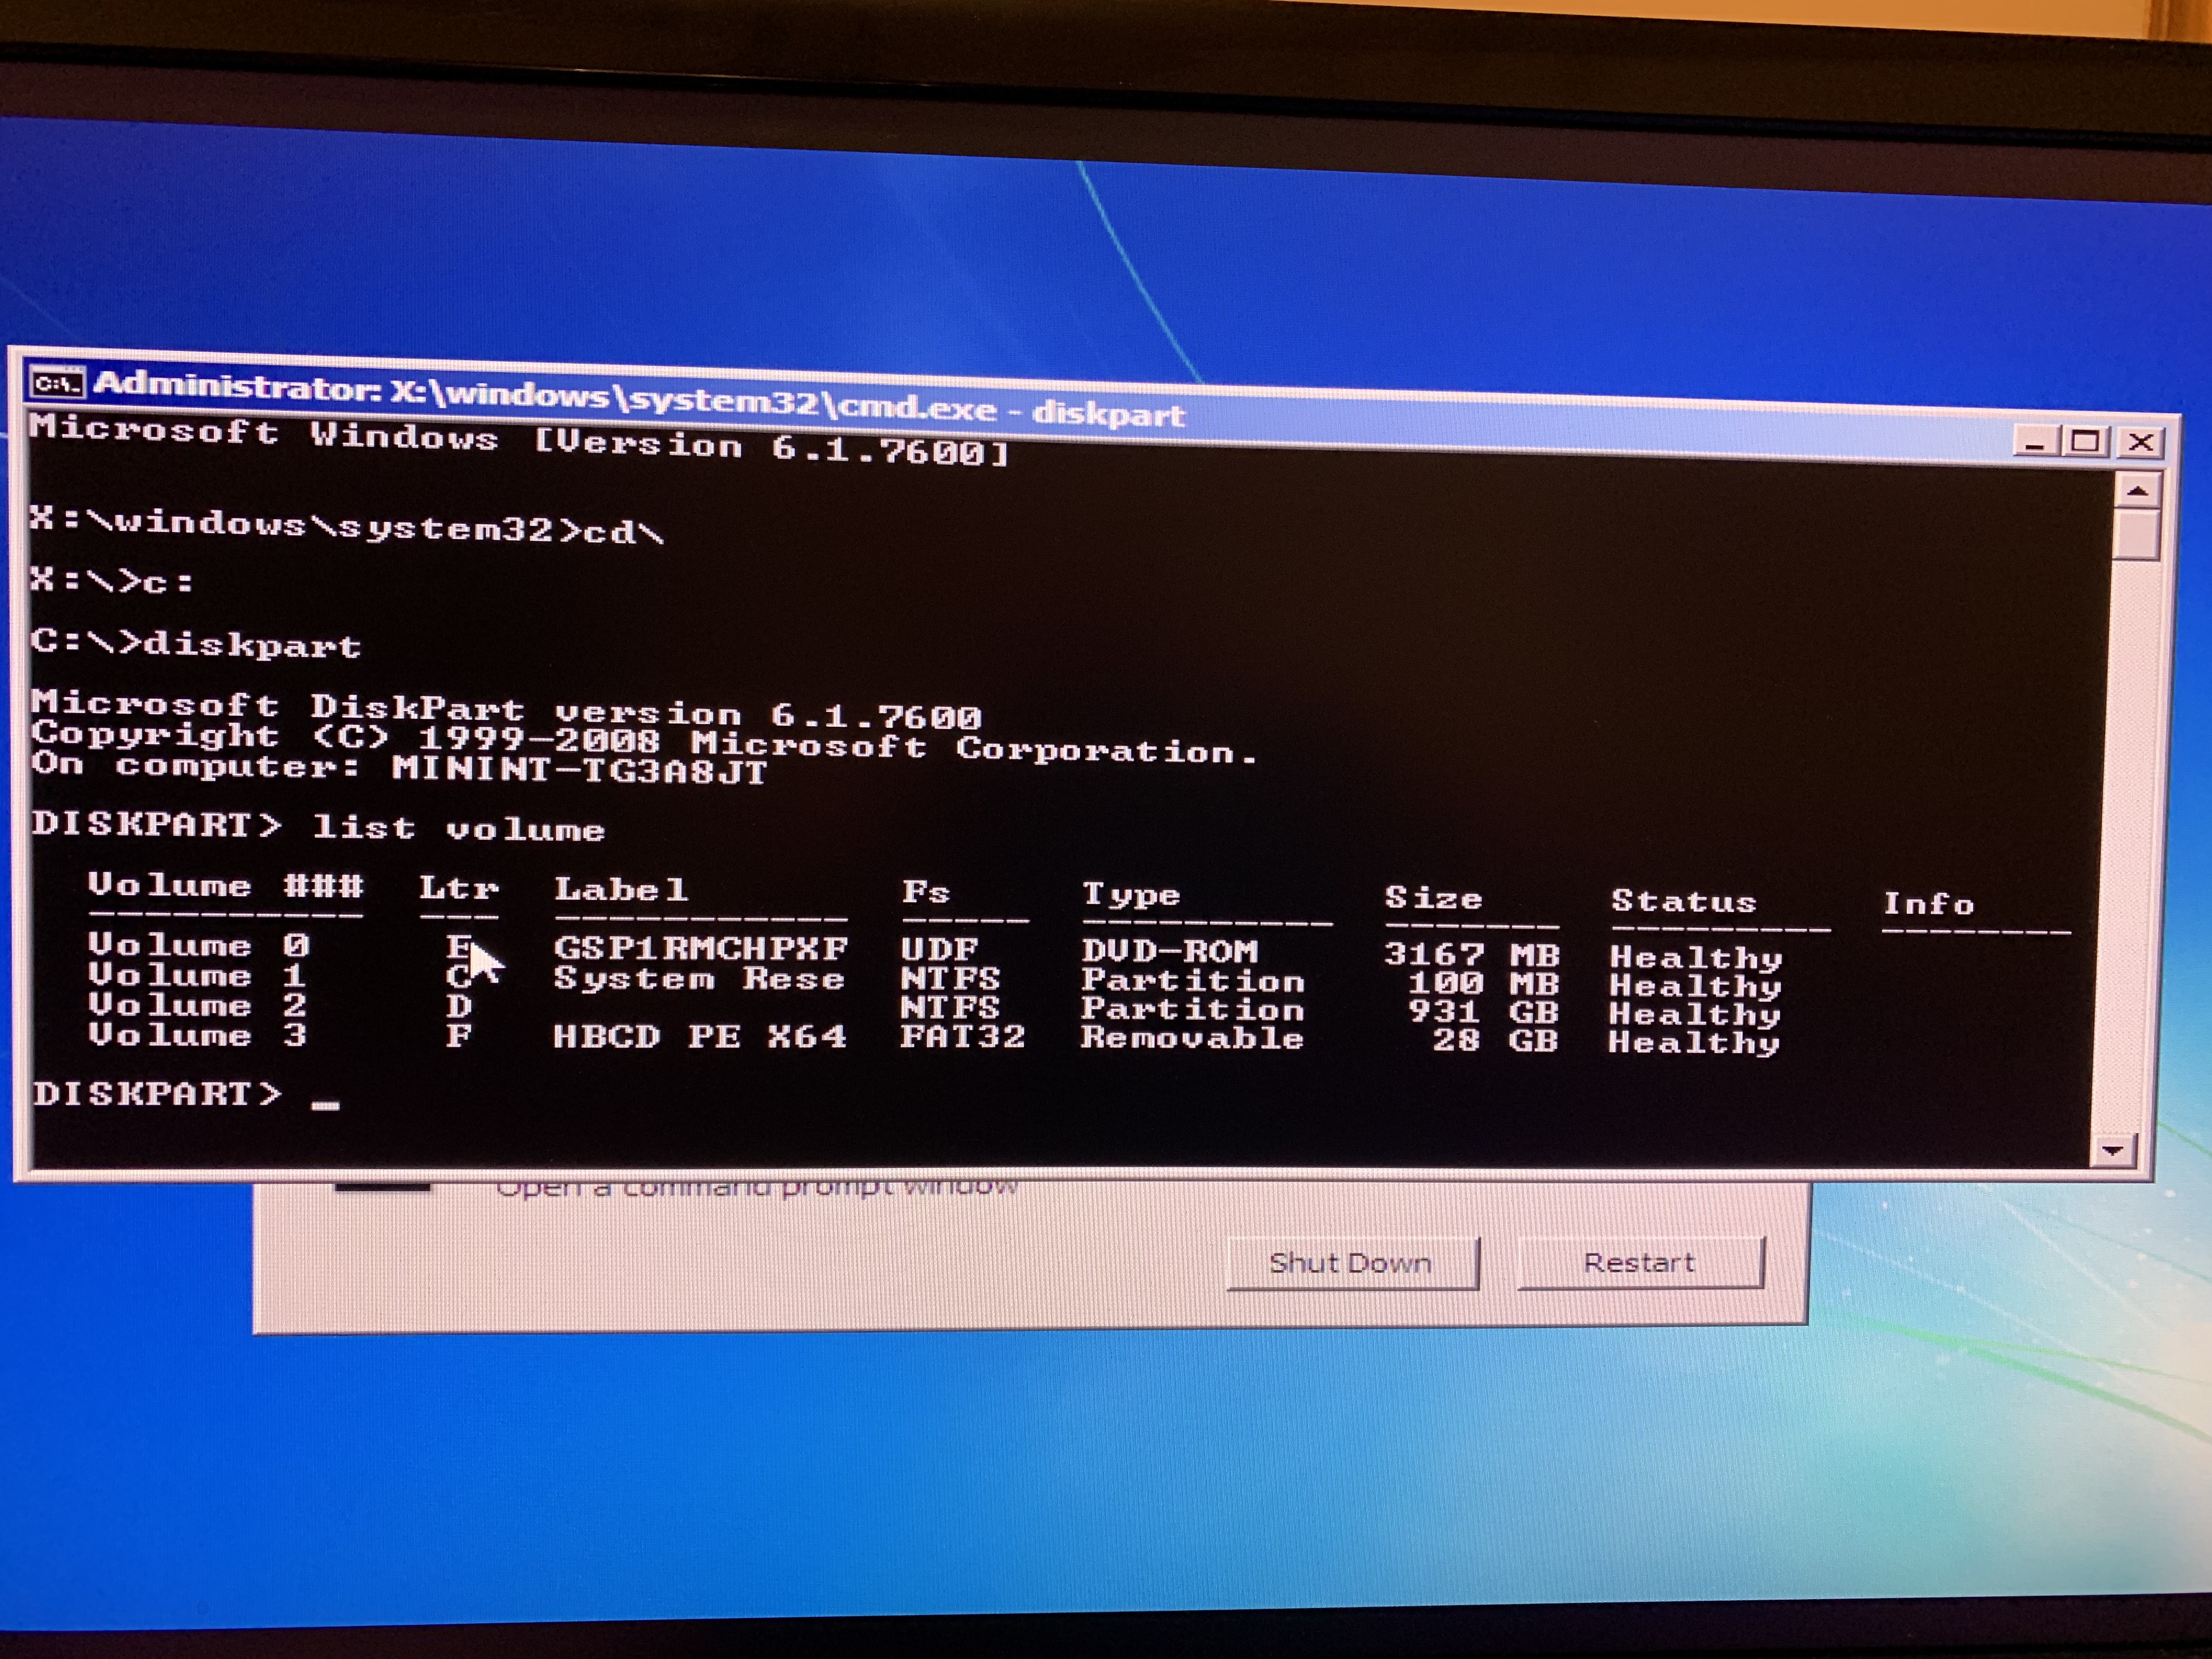
Task: Click the 'Label' column header
Action: pyautogui.click(x=621, y=889)
